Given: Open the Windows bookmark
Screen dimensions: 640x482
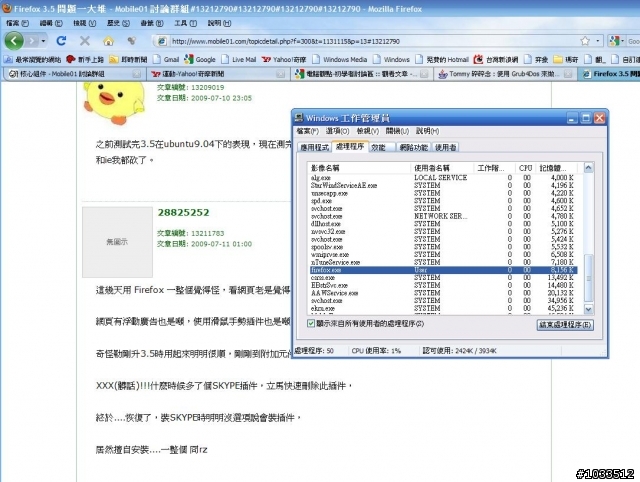Looking at the screenshot, I should click(391, 60).
